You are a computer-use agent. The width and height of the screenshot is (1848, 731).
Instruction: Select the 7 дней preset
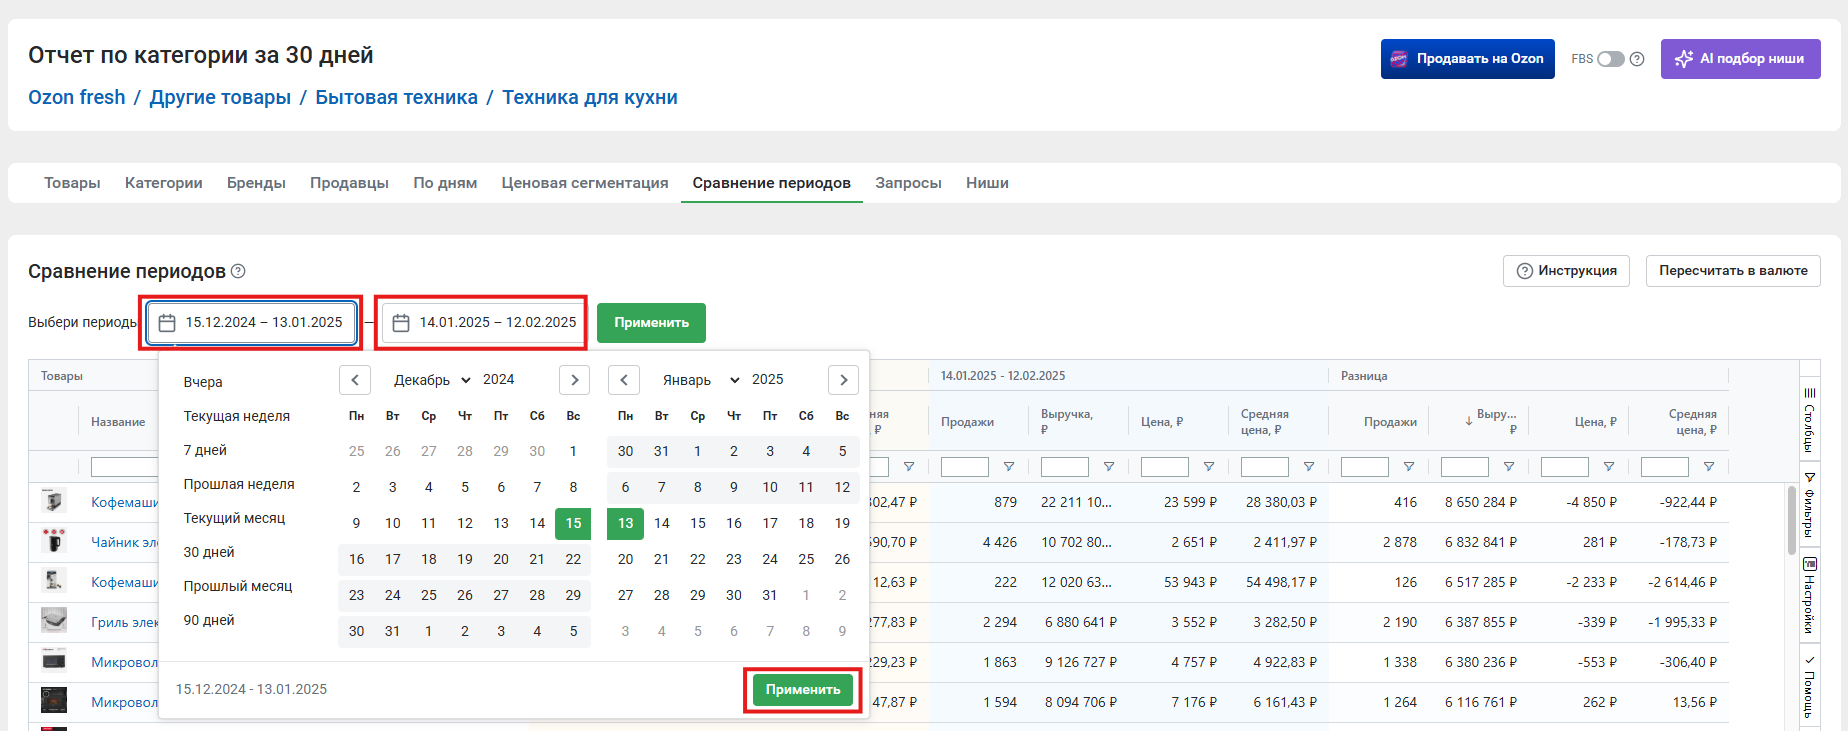coord(205,450)
